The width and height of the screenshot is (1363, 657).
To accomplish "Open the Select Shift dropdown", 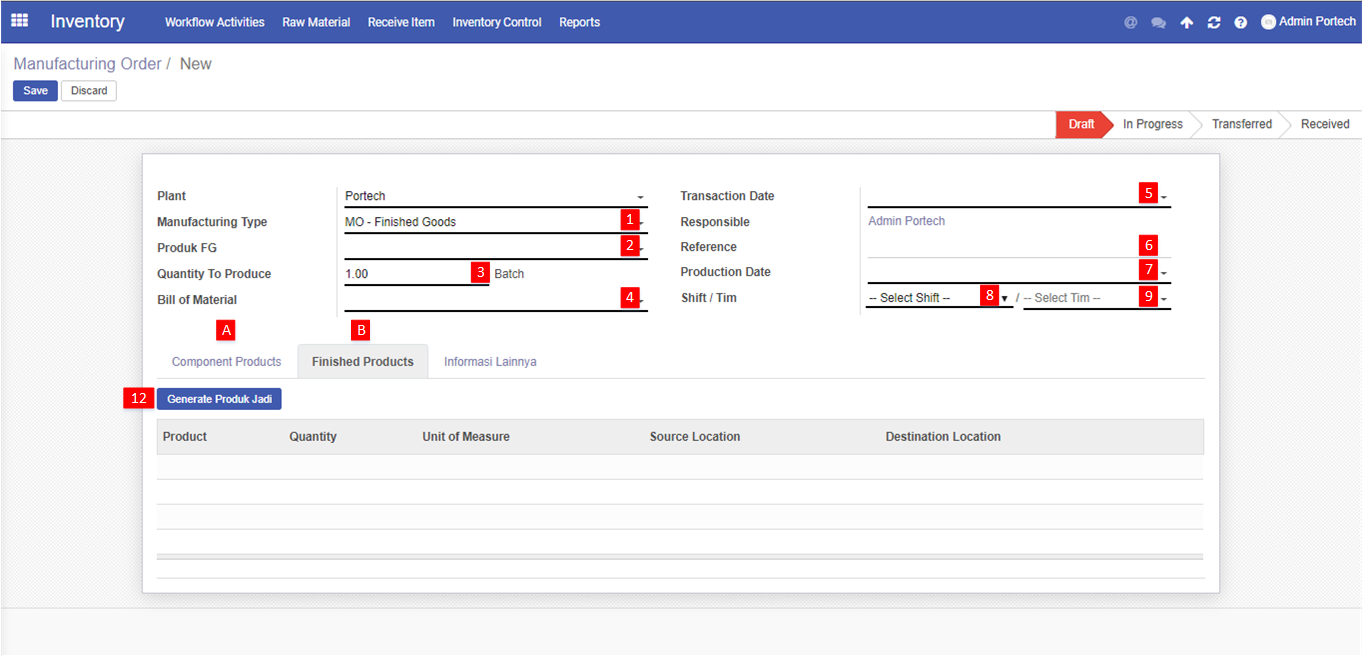I will click(938, 298).
